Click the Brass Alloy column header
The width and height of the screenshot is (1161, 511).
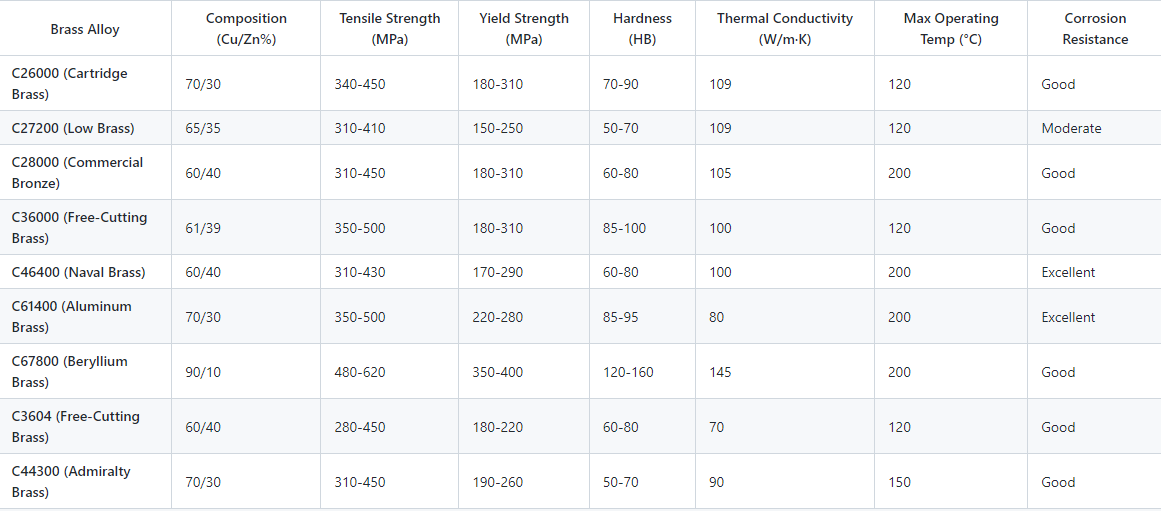click(85, 29)
